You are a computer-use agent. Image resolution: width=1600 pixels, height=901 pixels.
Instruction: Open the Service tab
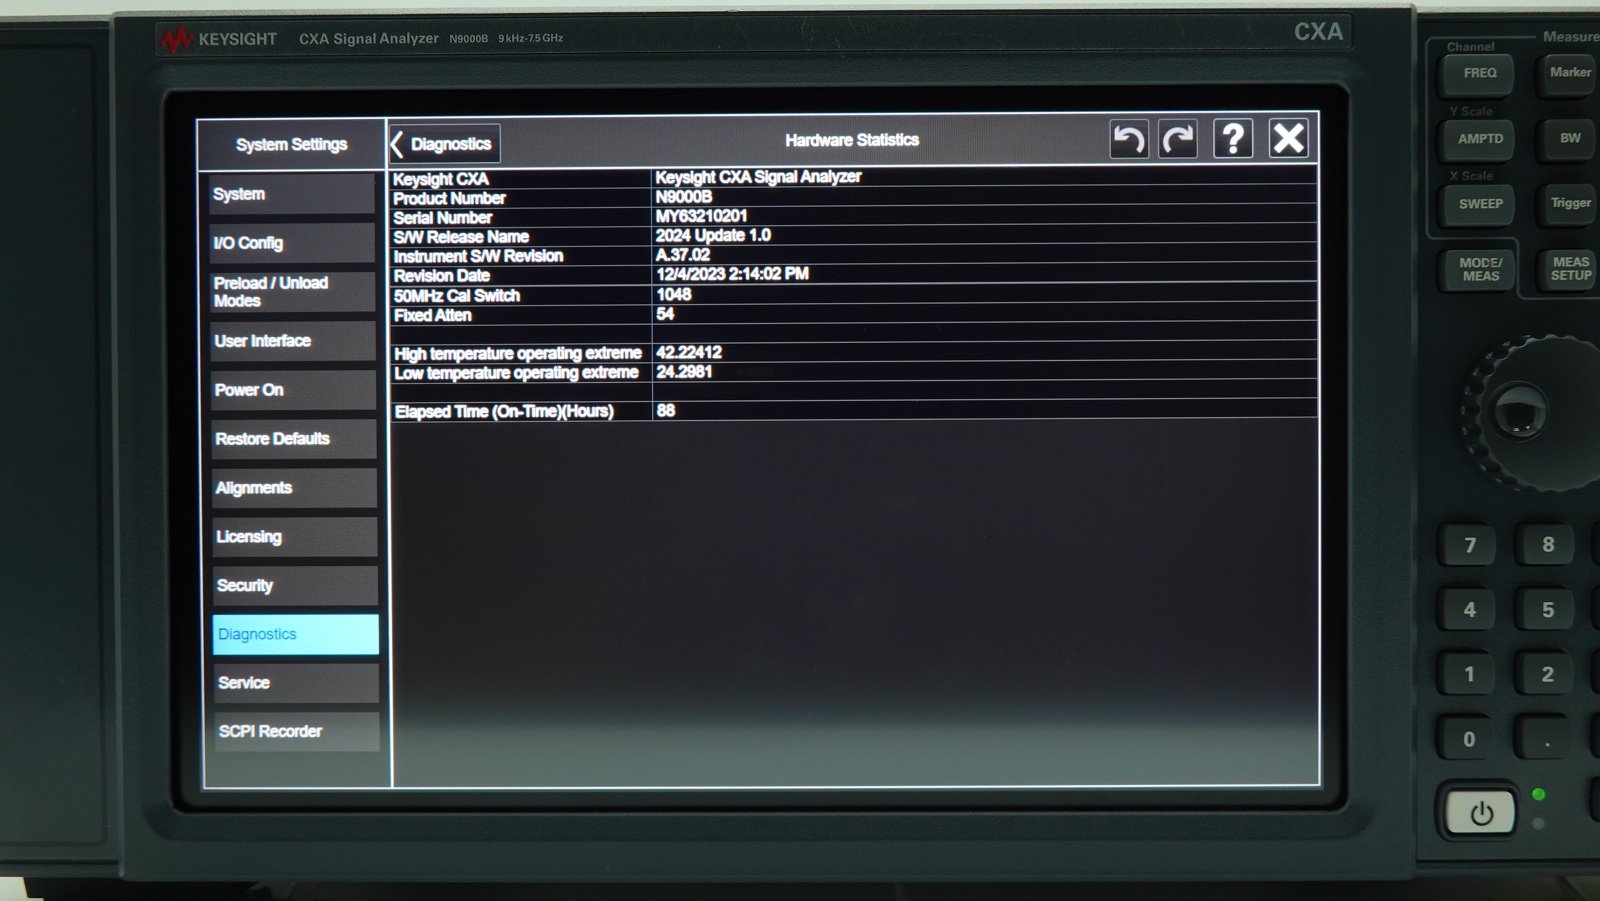click(x=296, y=683)
